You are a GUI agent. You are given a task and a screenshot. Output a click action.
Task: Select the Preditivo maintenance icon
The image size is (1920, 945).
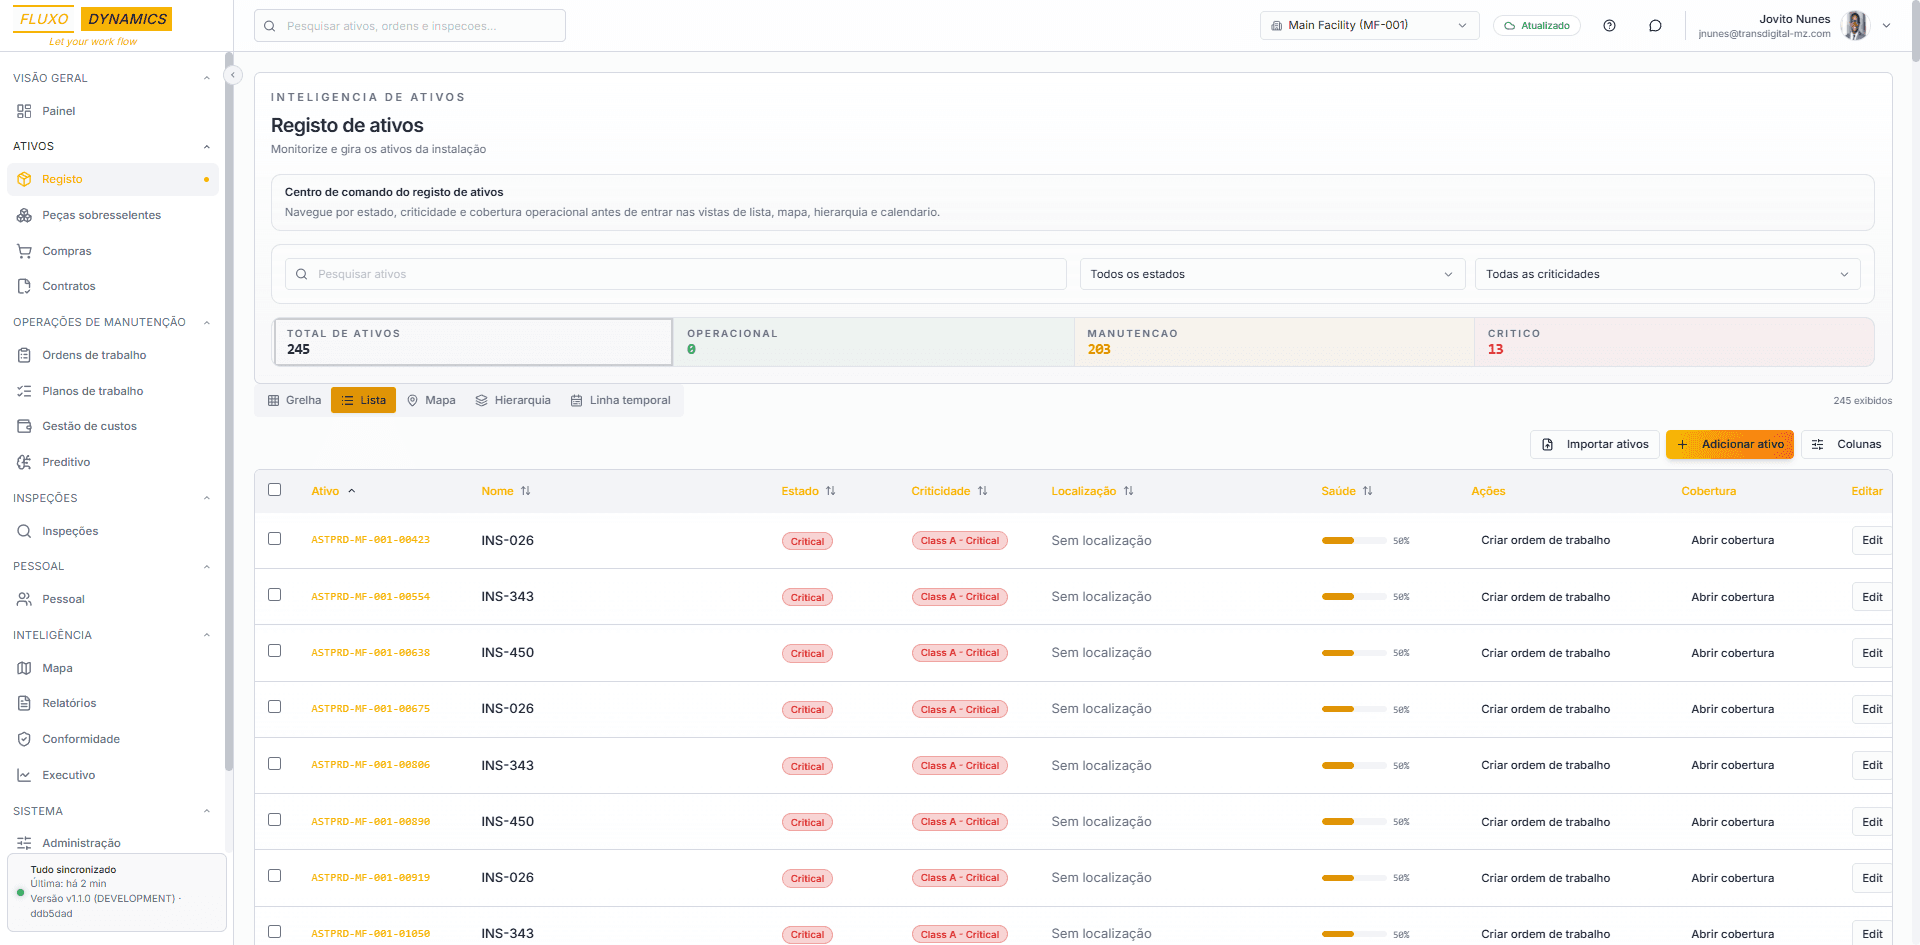point(23,462)
